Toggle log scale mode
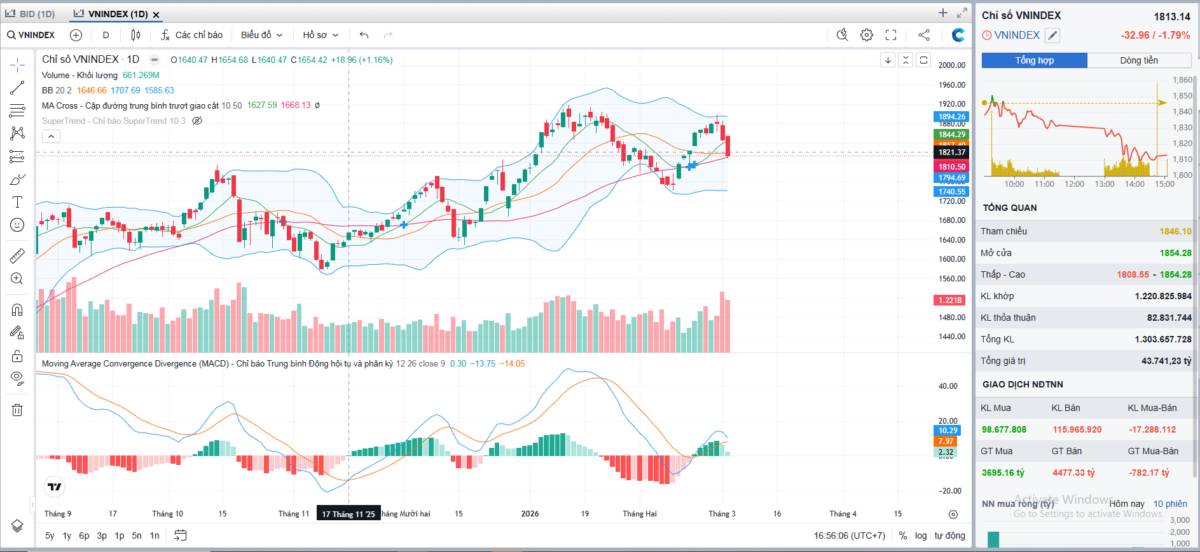The image size is (1200, 552). pos(920,535)
